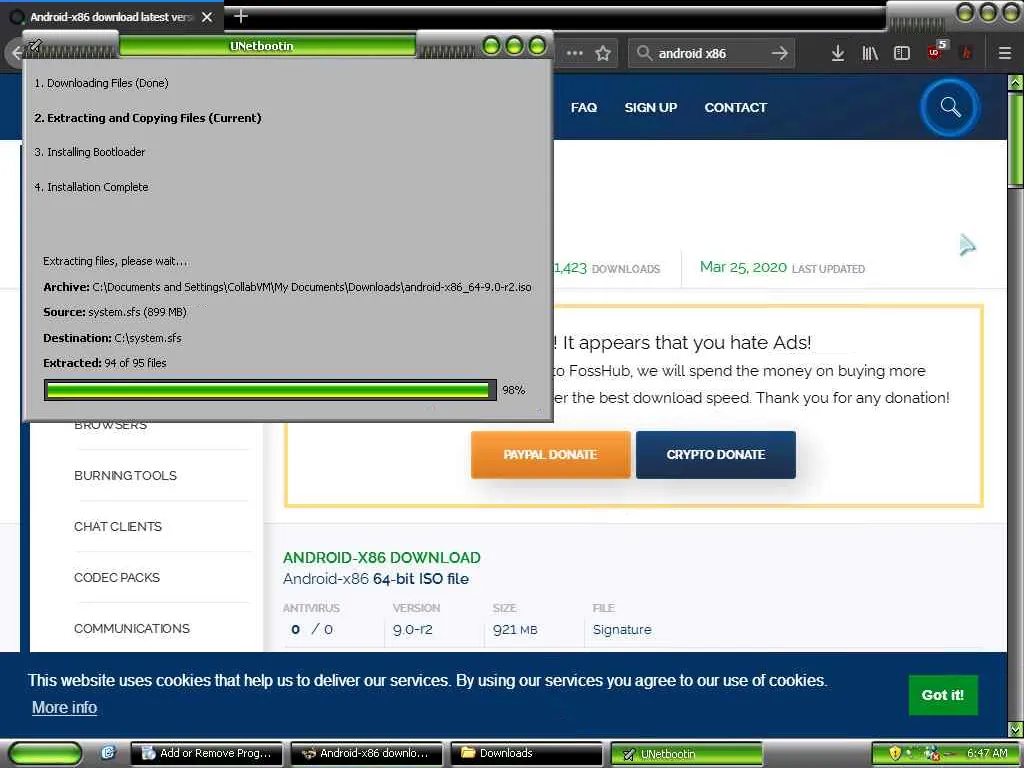Click 'Destination: C:\system.sfs' text
The width and height of the screenshot is (1024, 768).
coord(112,338)
